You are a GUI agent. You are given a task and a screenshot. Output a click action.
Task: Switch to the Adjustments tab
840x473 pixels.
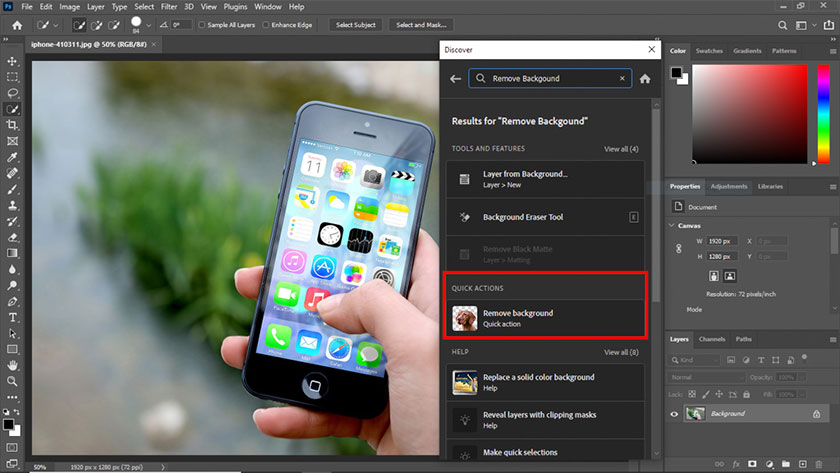(729, 186)
